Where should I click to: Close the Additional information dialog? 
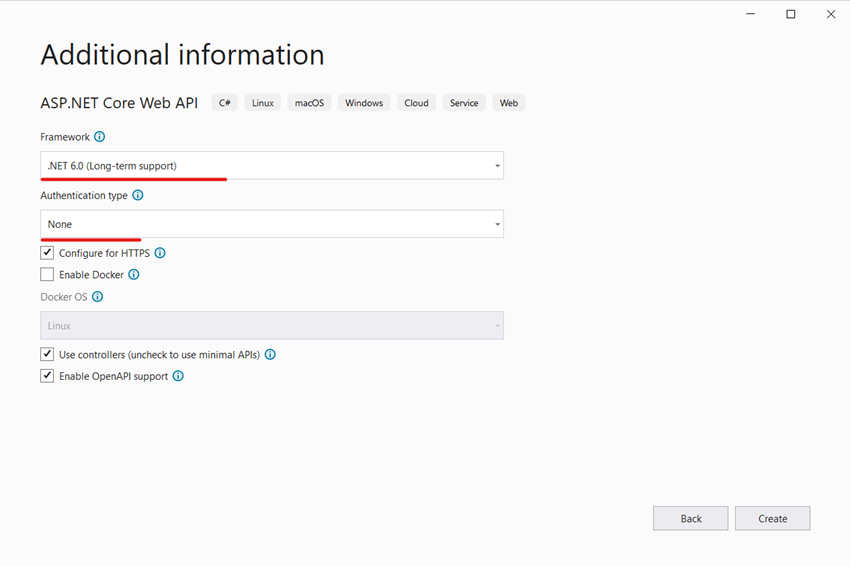pos(831,14)
